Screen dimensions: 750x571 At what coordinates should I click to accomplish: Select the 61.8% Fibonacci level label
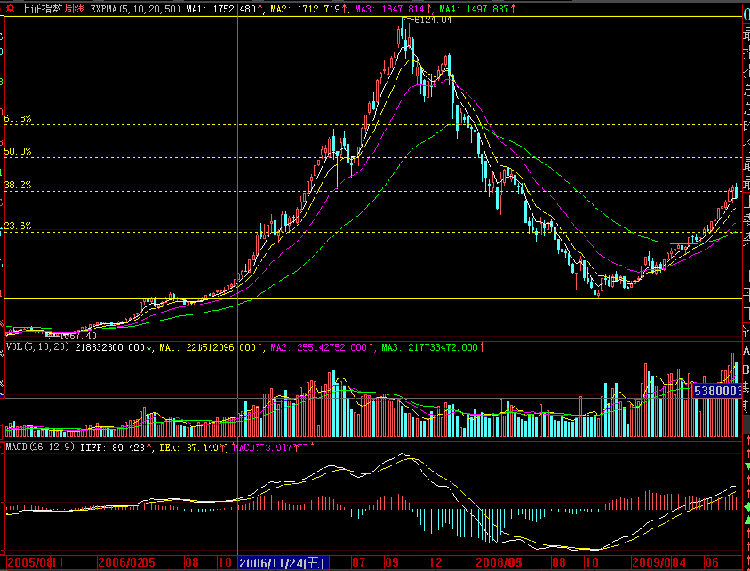18,119
